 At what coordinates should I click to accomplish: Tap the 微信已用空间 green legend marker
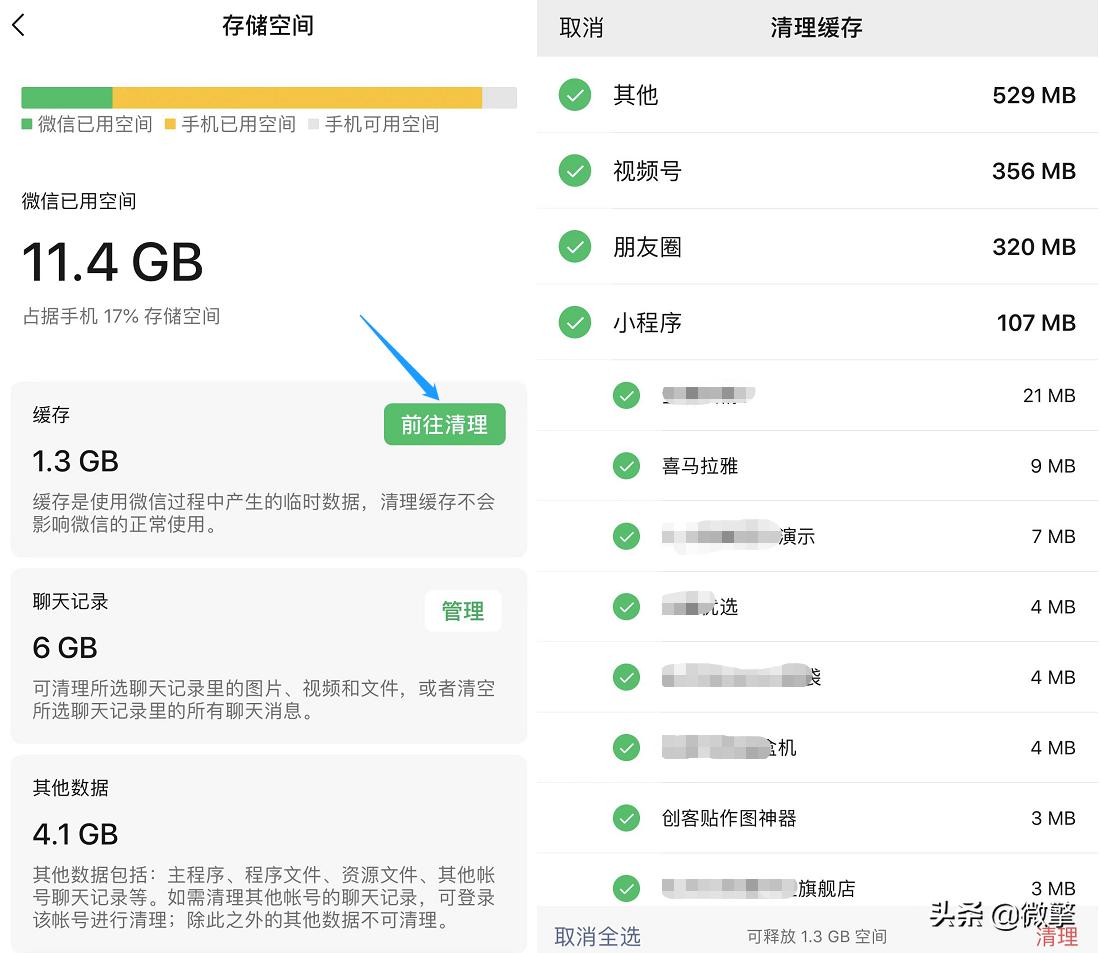(x=26, y=124)
